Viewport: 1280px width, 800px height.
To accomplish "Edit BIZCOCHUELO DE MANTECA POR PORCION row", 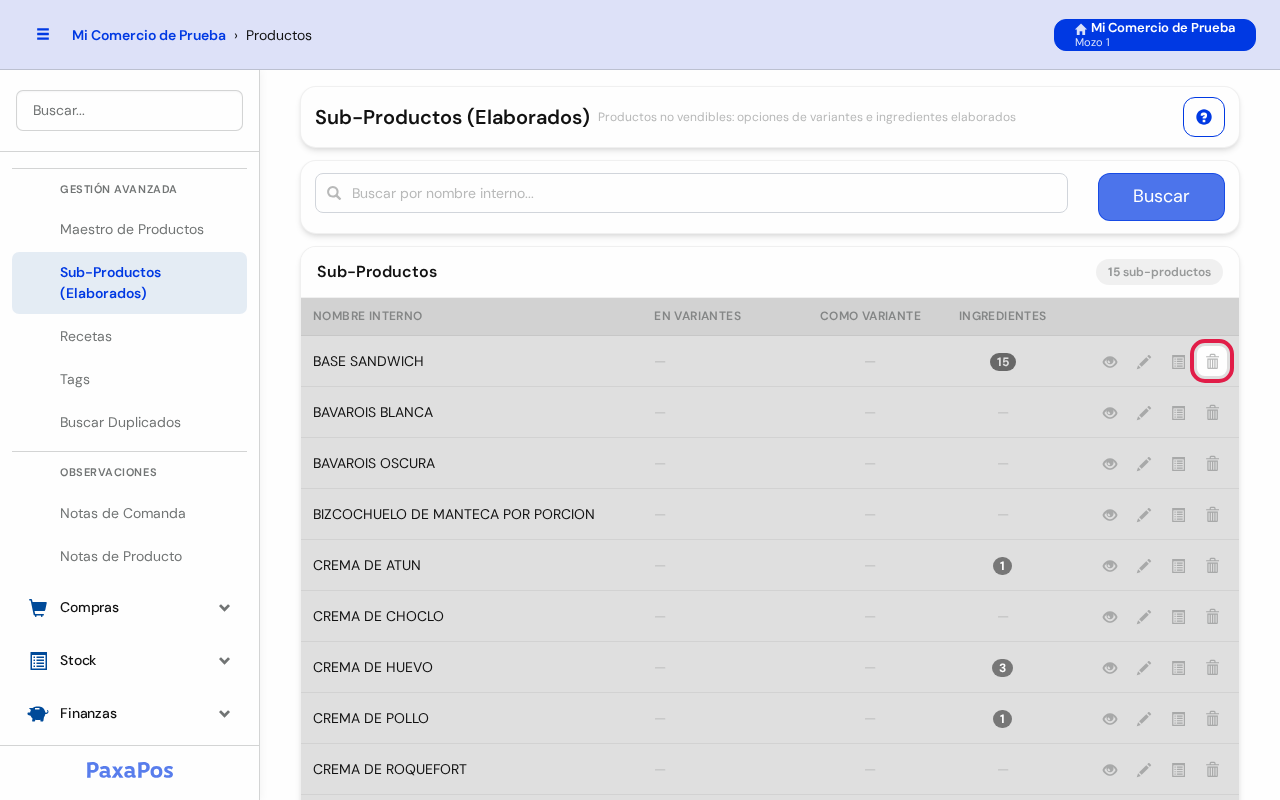I will coord(1144,515).
